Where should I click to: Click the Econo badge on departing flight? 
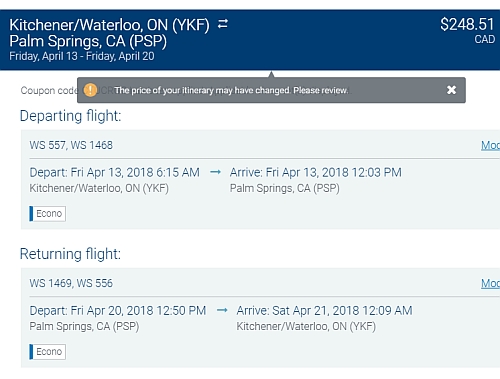(x=47, y=214)
